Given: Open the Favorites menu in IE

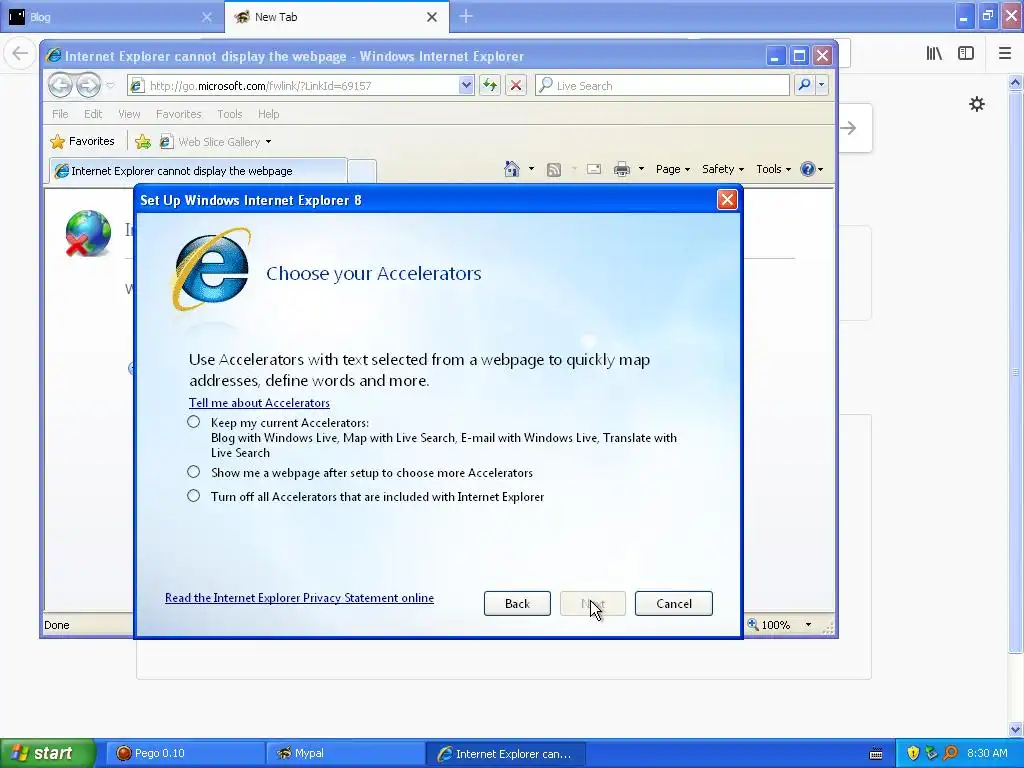Looking at the screenshot, I should pos(178,114).
